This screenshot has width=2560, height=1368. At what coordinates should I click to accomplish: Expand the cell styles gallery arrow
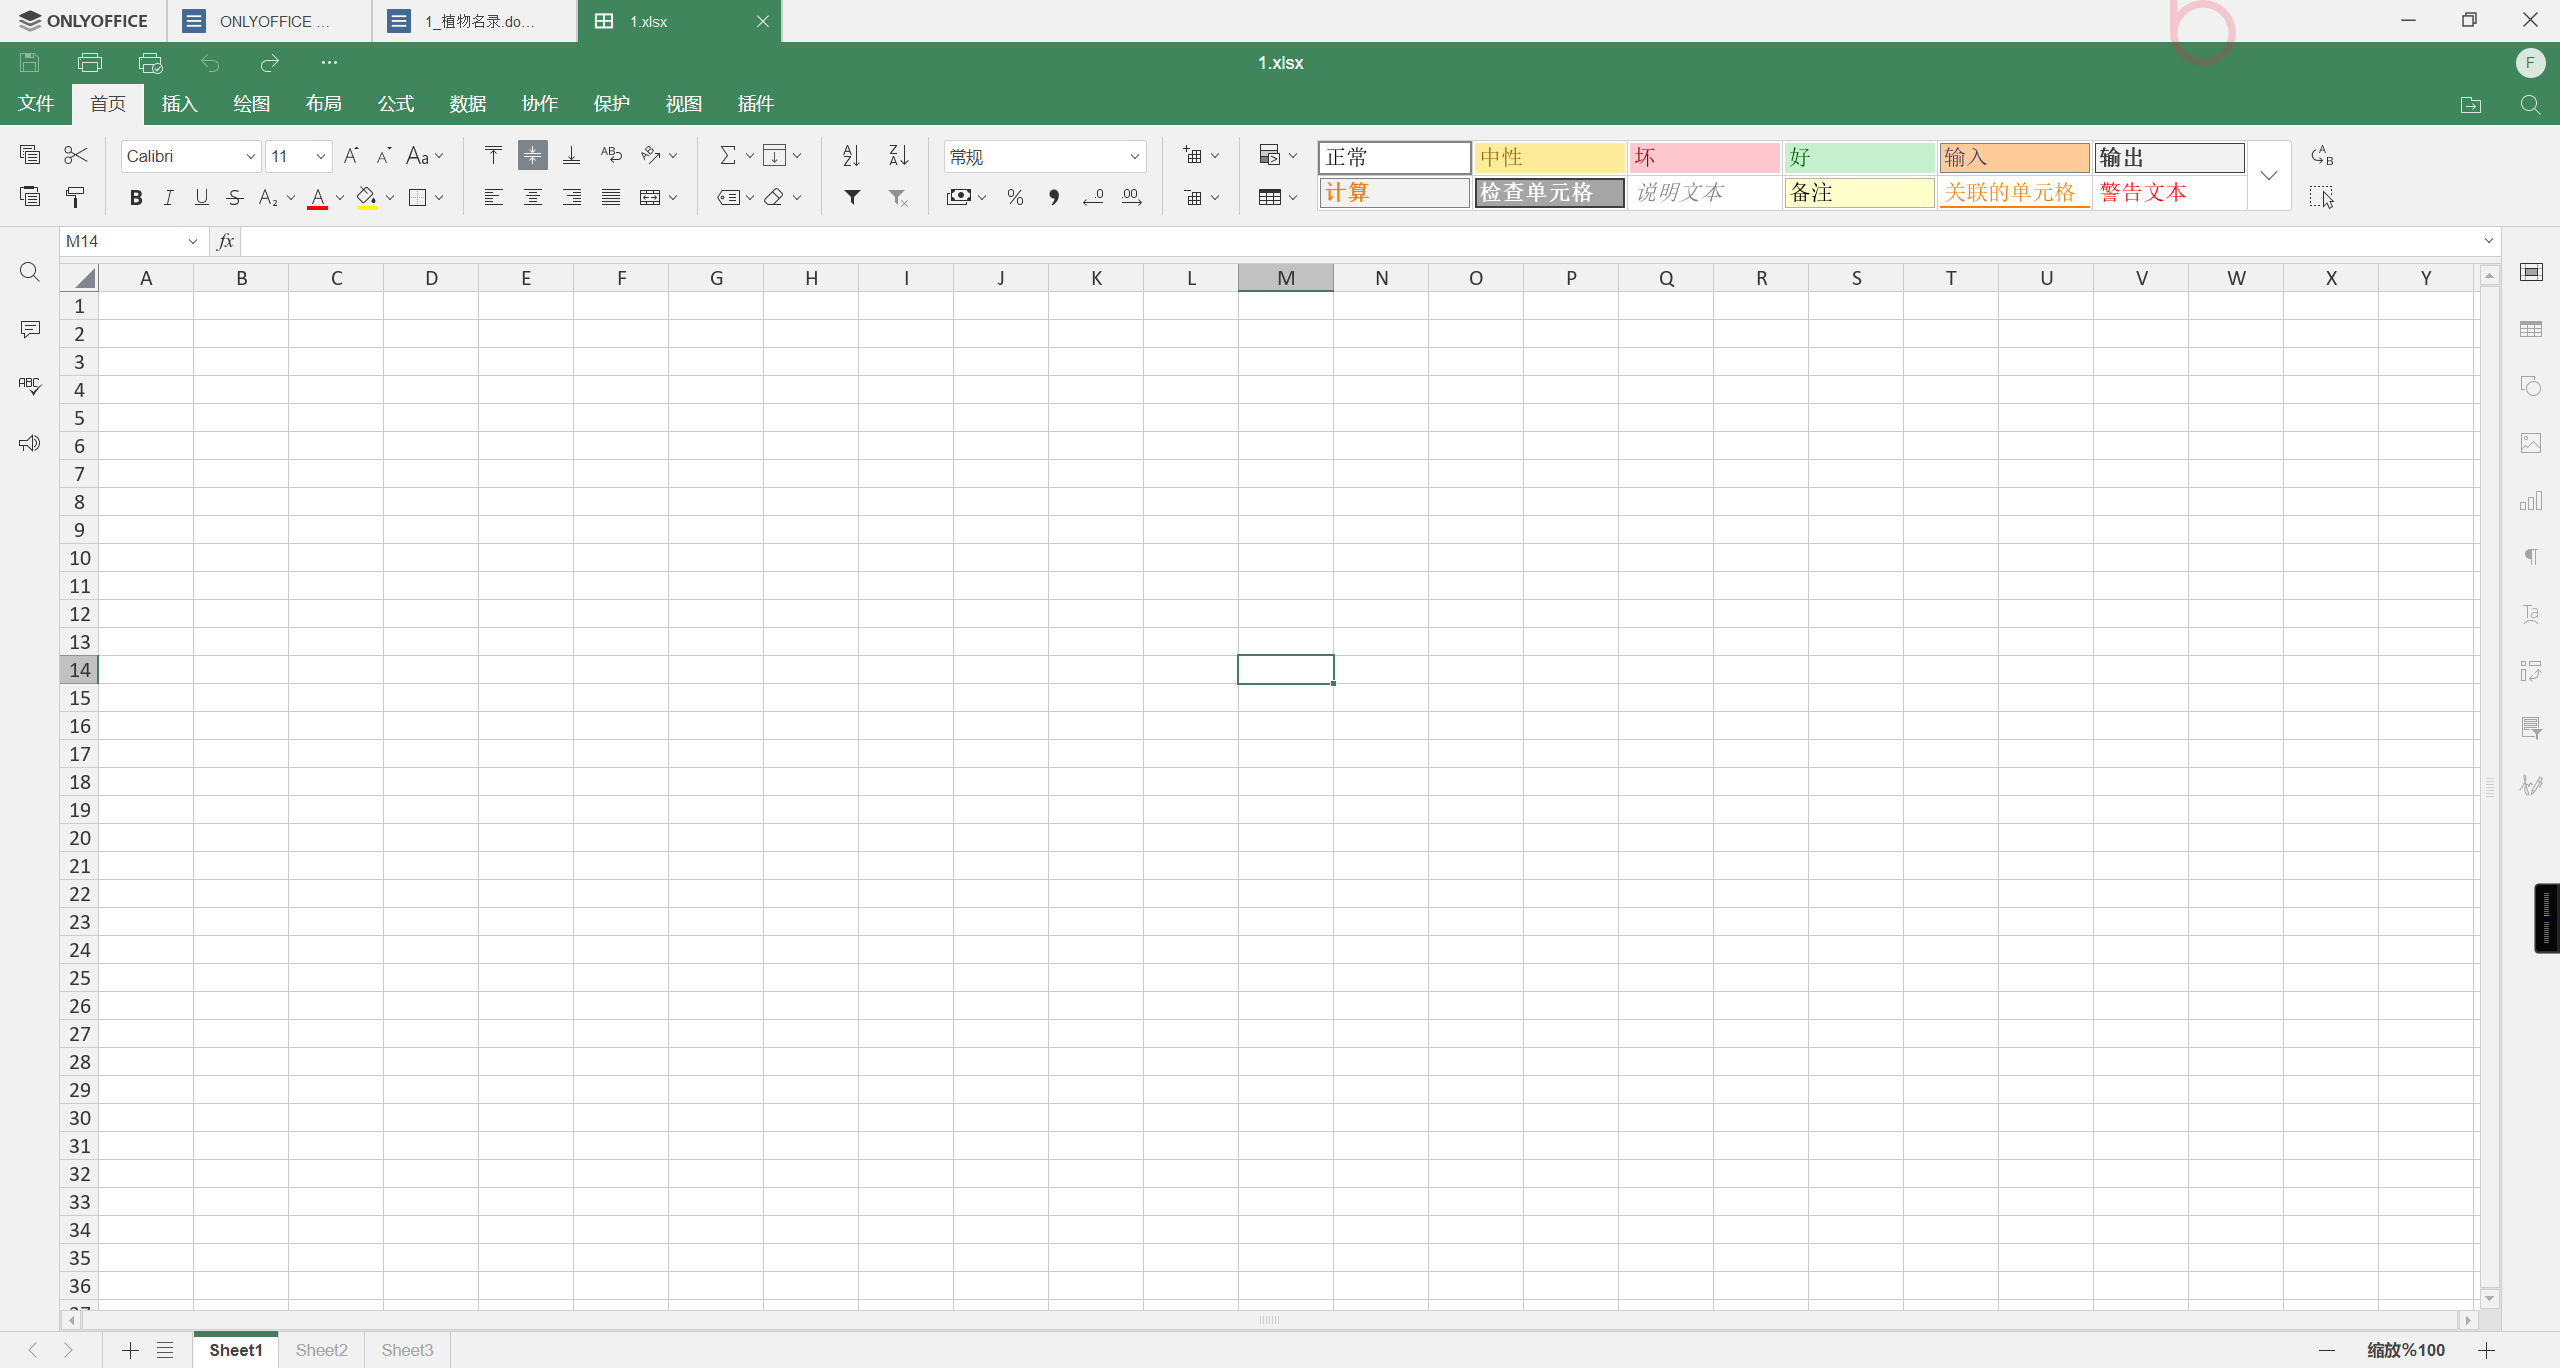click(2269, 176)
